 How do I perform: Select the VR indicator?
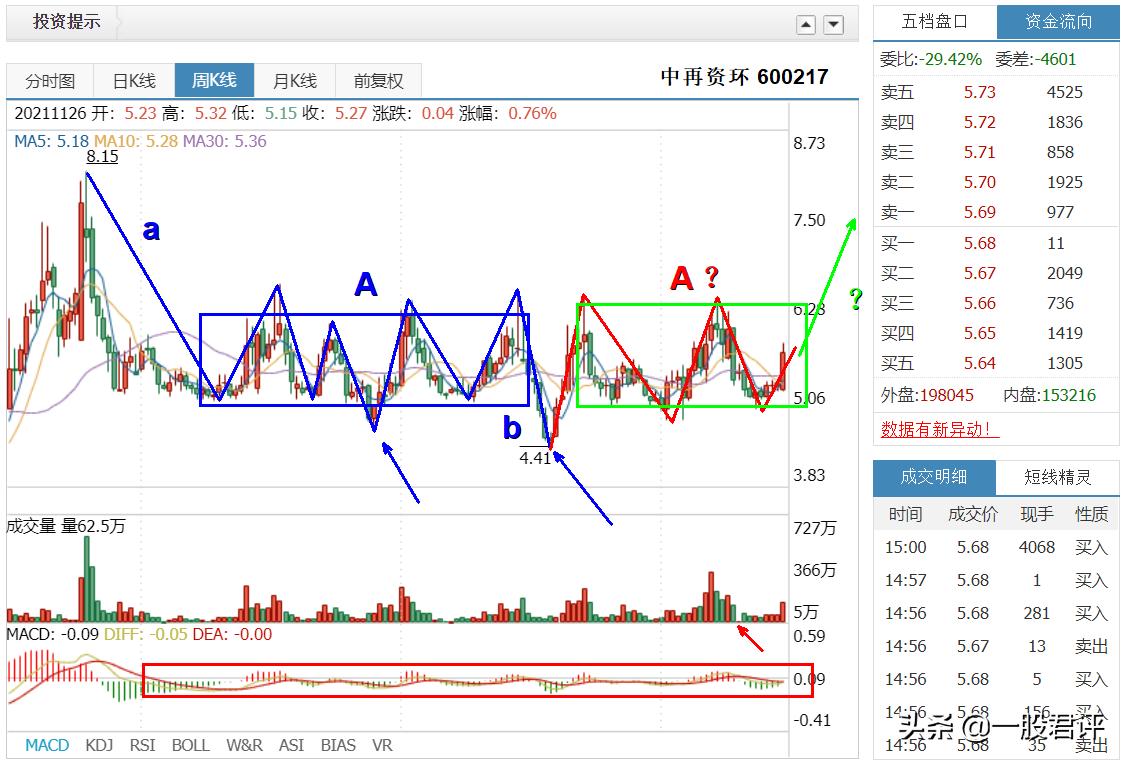[382, 745]
